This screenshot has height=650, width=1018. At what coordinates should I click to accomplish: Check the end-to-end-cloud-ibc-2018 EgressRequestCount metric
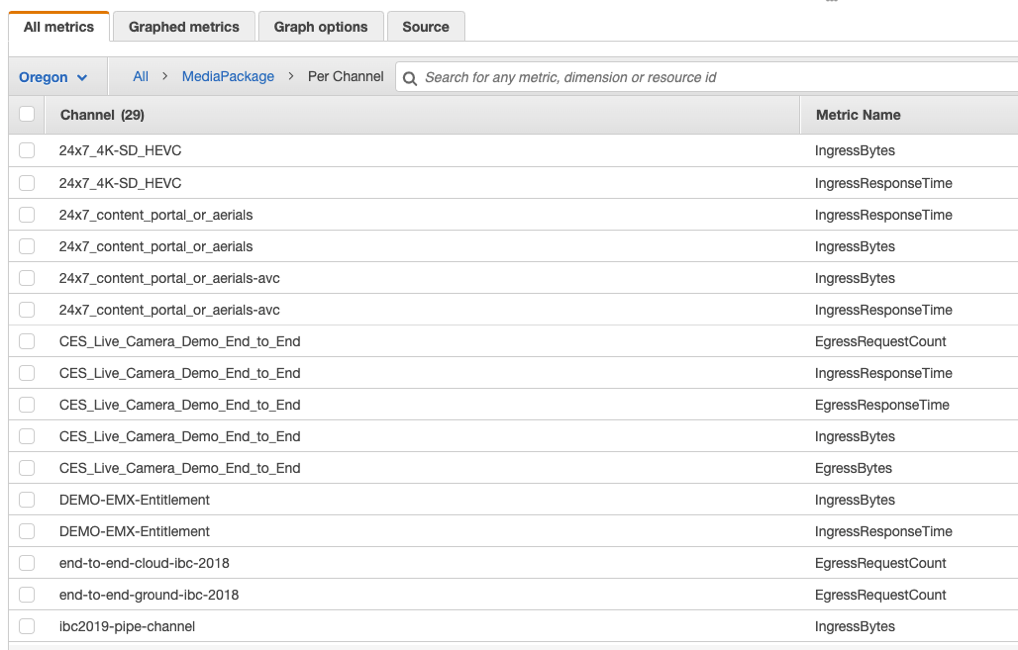(x=26, y=562)
